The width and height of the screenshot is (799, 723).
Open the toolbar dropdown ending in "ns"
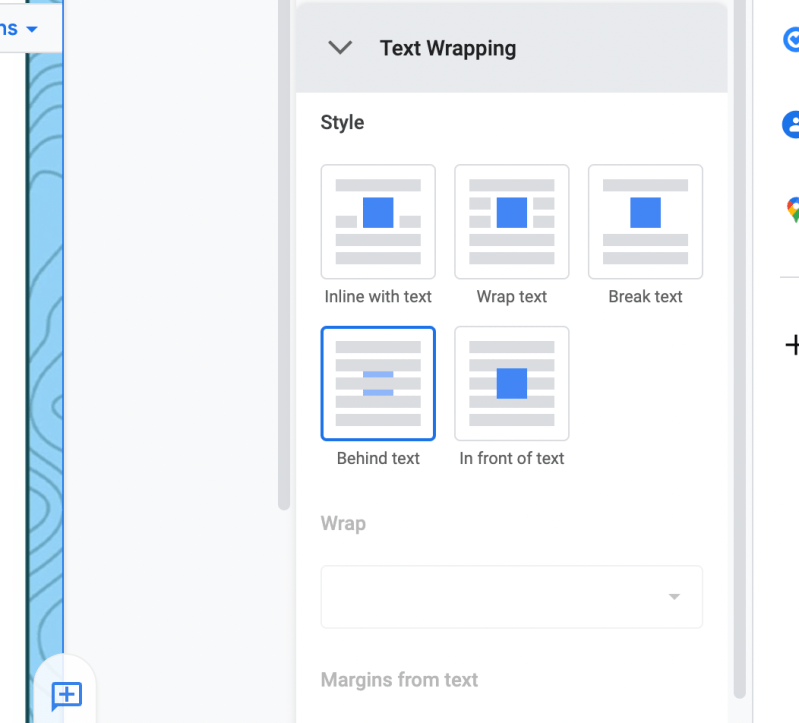point(20,28)
